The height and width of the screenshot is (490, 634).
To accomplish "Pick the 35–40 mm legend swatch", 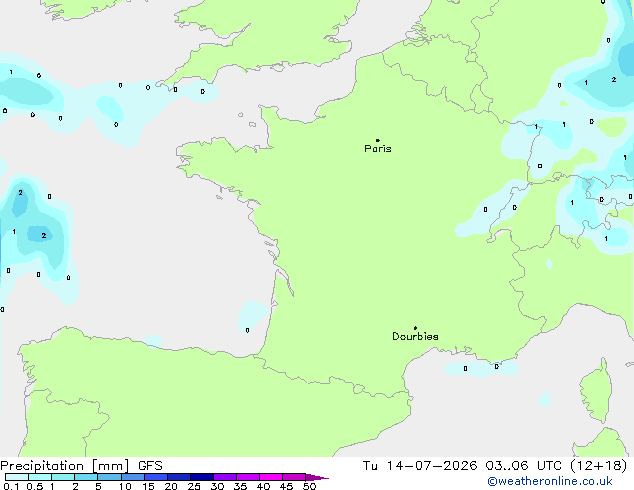I will click(x=248, y=477).
